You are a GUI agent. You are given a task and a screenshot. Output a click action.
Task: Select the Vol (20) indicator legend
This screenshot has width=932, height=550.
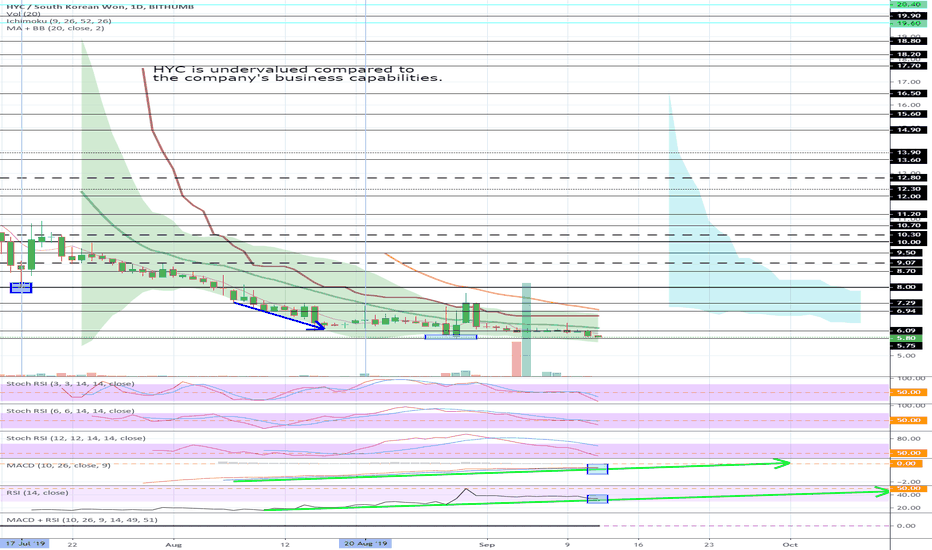pos(24,14)
